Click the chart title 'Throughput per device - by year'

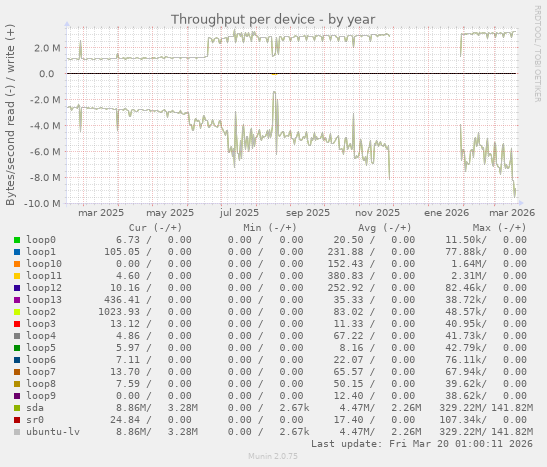tap(273, 20)
